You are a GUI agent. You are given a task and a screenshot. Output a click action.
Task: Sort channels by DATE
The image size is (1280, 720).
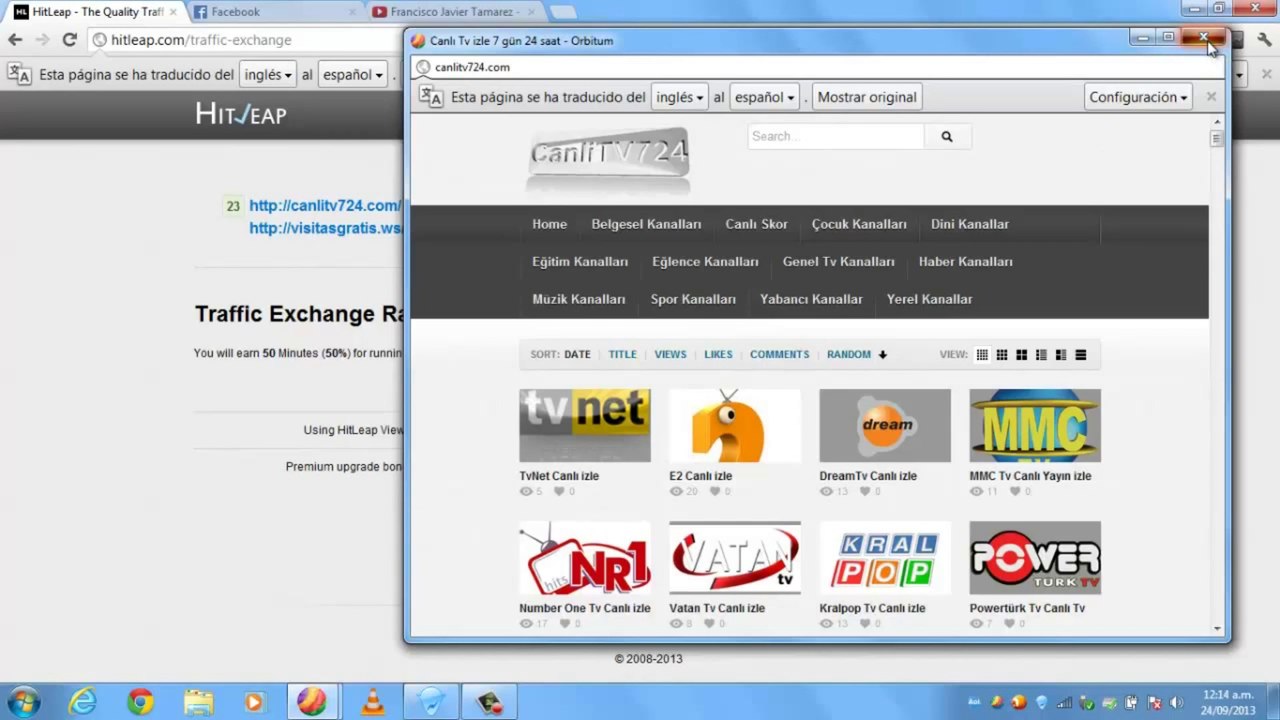(577, 355)
